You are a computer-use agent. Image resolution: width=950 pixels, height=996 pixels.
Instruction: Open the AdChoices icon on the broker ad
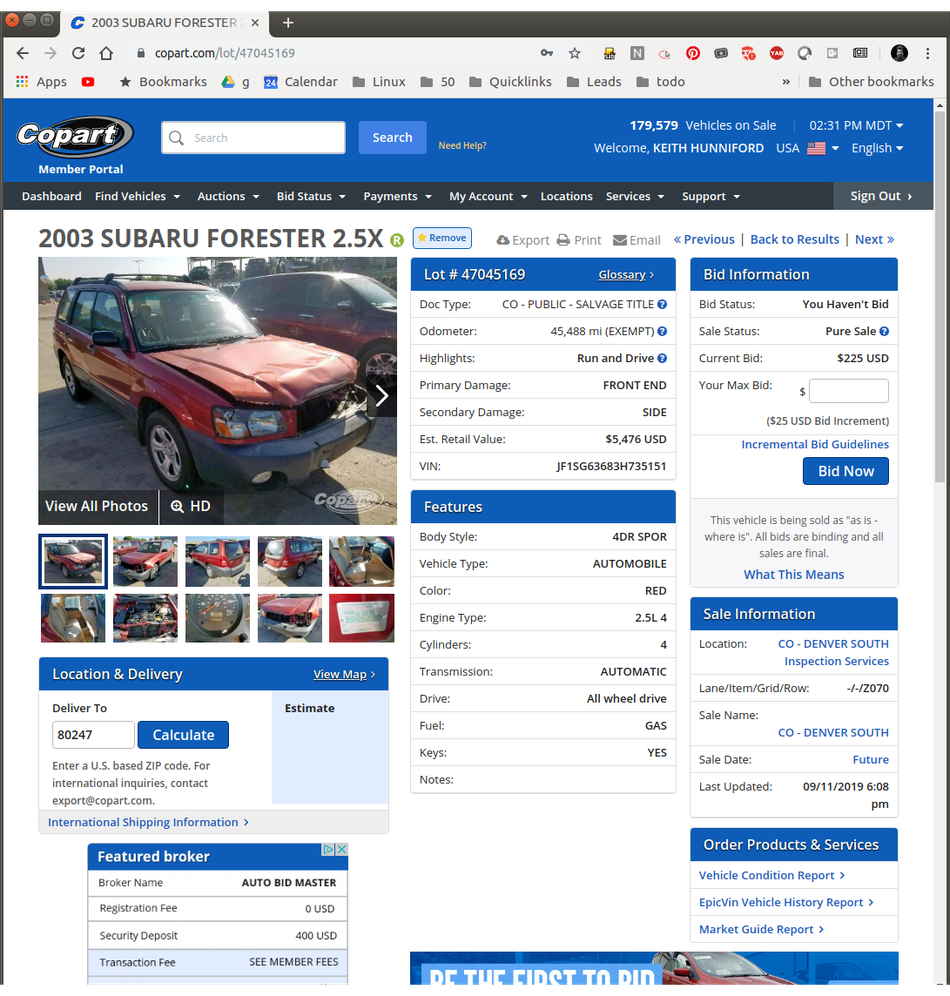328,849
